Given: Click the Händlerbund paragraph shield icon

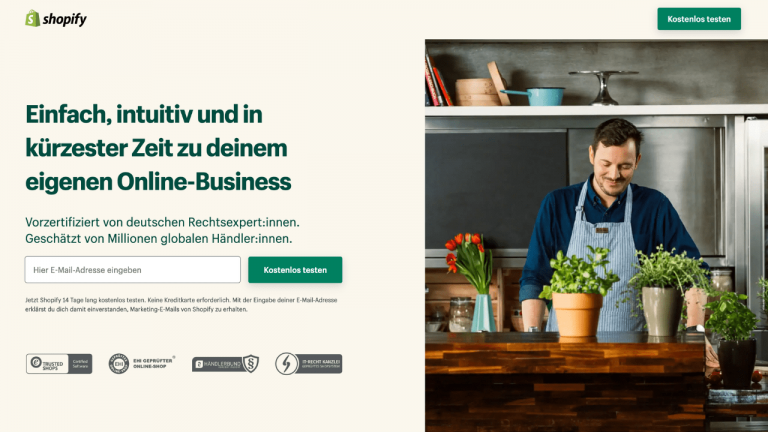Looking at the screenshot, I should (x=251, y=364).
